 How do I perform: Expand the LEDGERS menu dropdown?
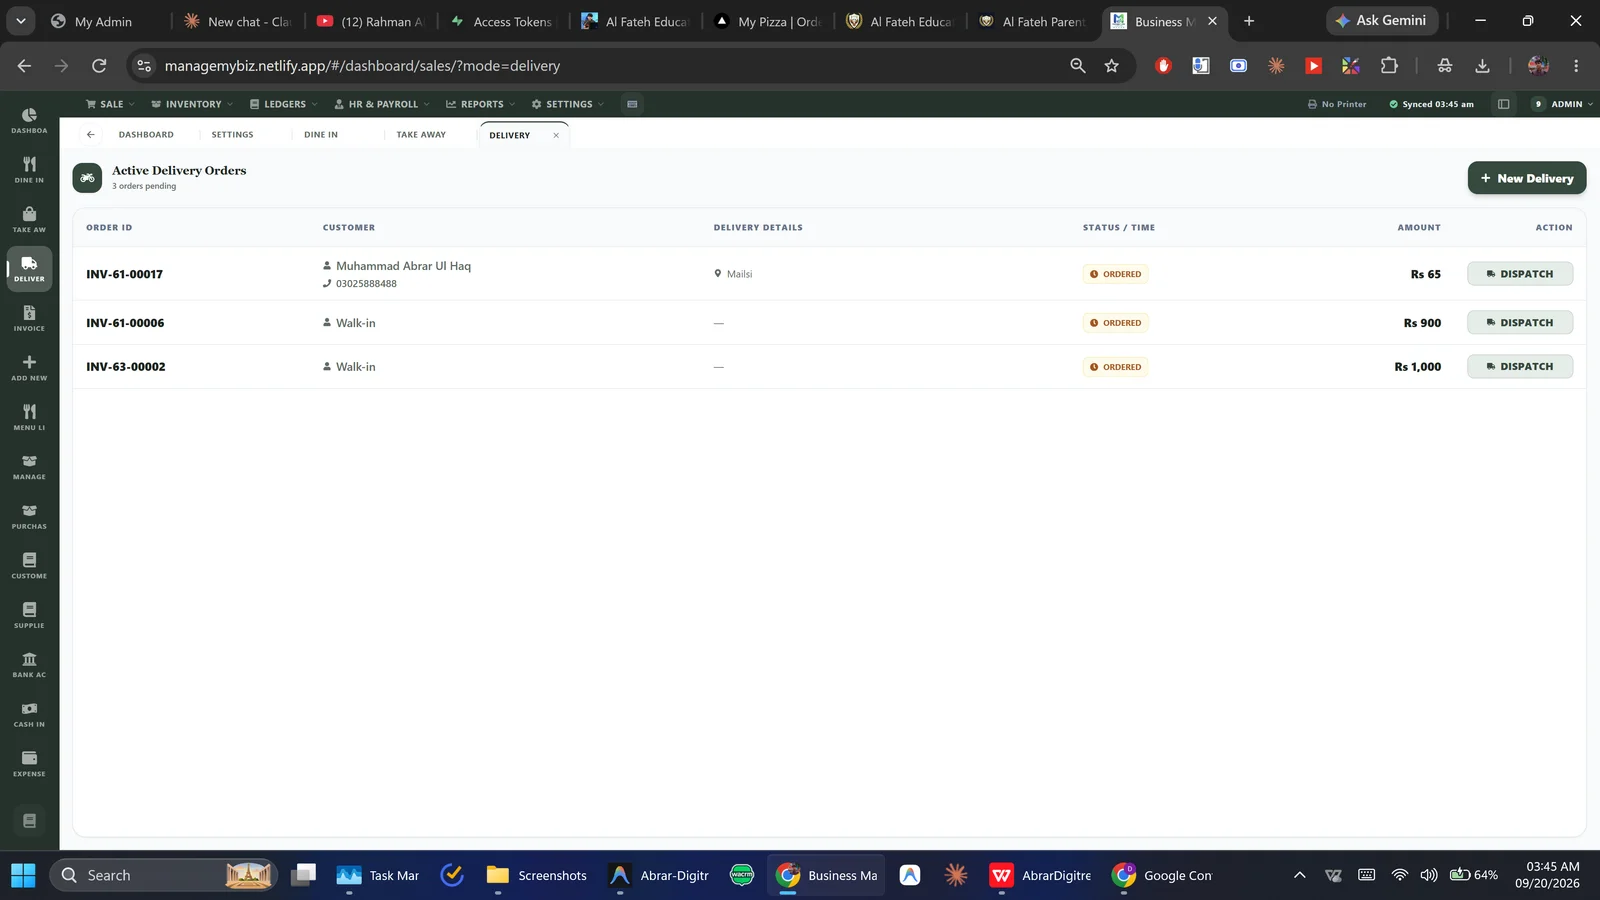(283, 104)
